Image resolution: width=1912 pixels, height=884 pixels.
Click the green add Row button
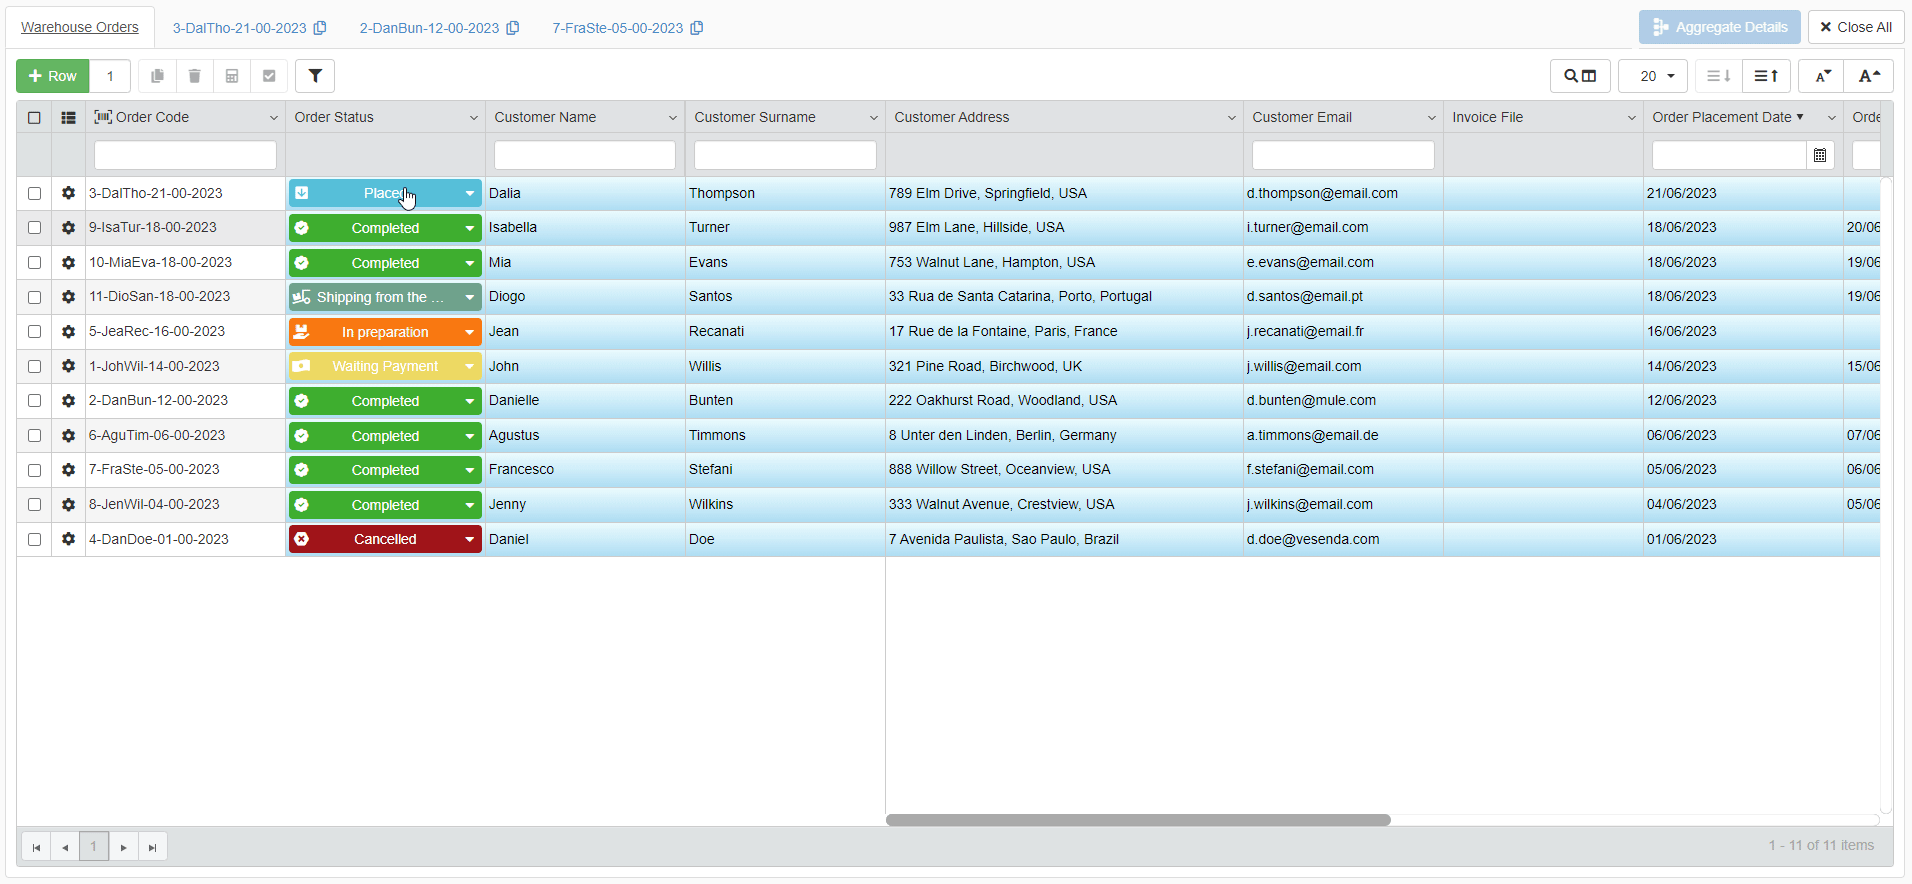click(53, 76)
